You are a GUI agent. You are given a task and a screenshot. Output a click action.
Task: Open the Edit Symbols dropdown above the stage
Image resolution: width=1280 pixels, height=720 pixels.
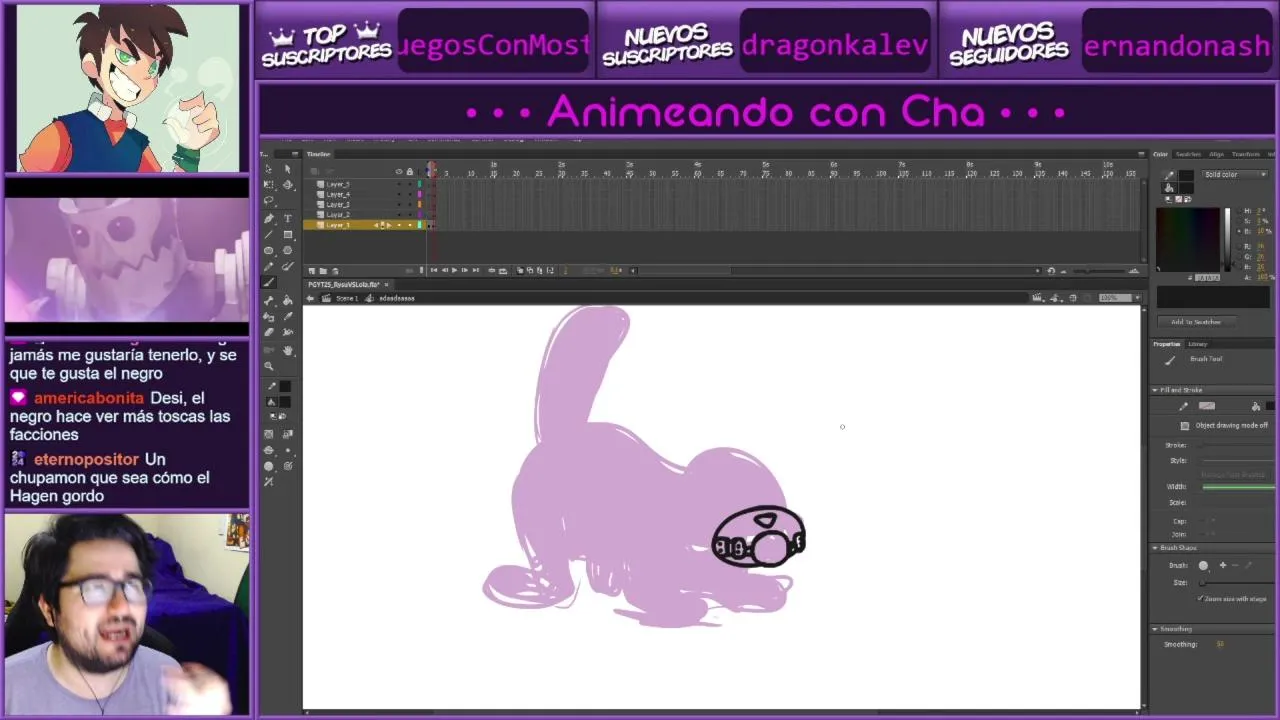(x=1055, y=297)
